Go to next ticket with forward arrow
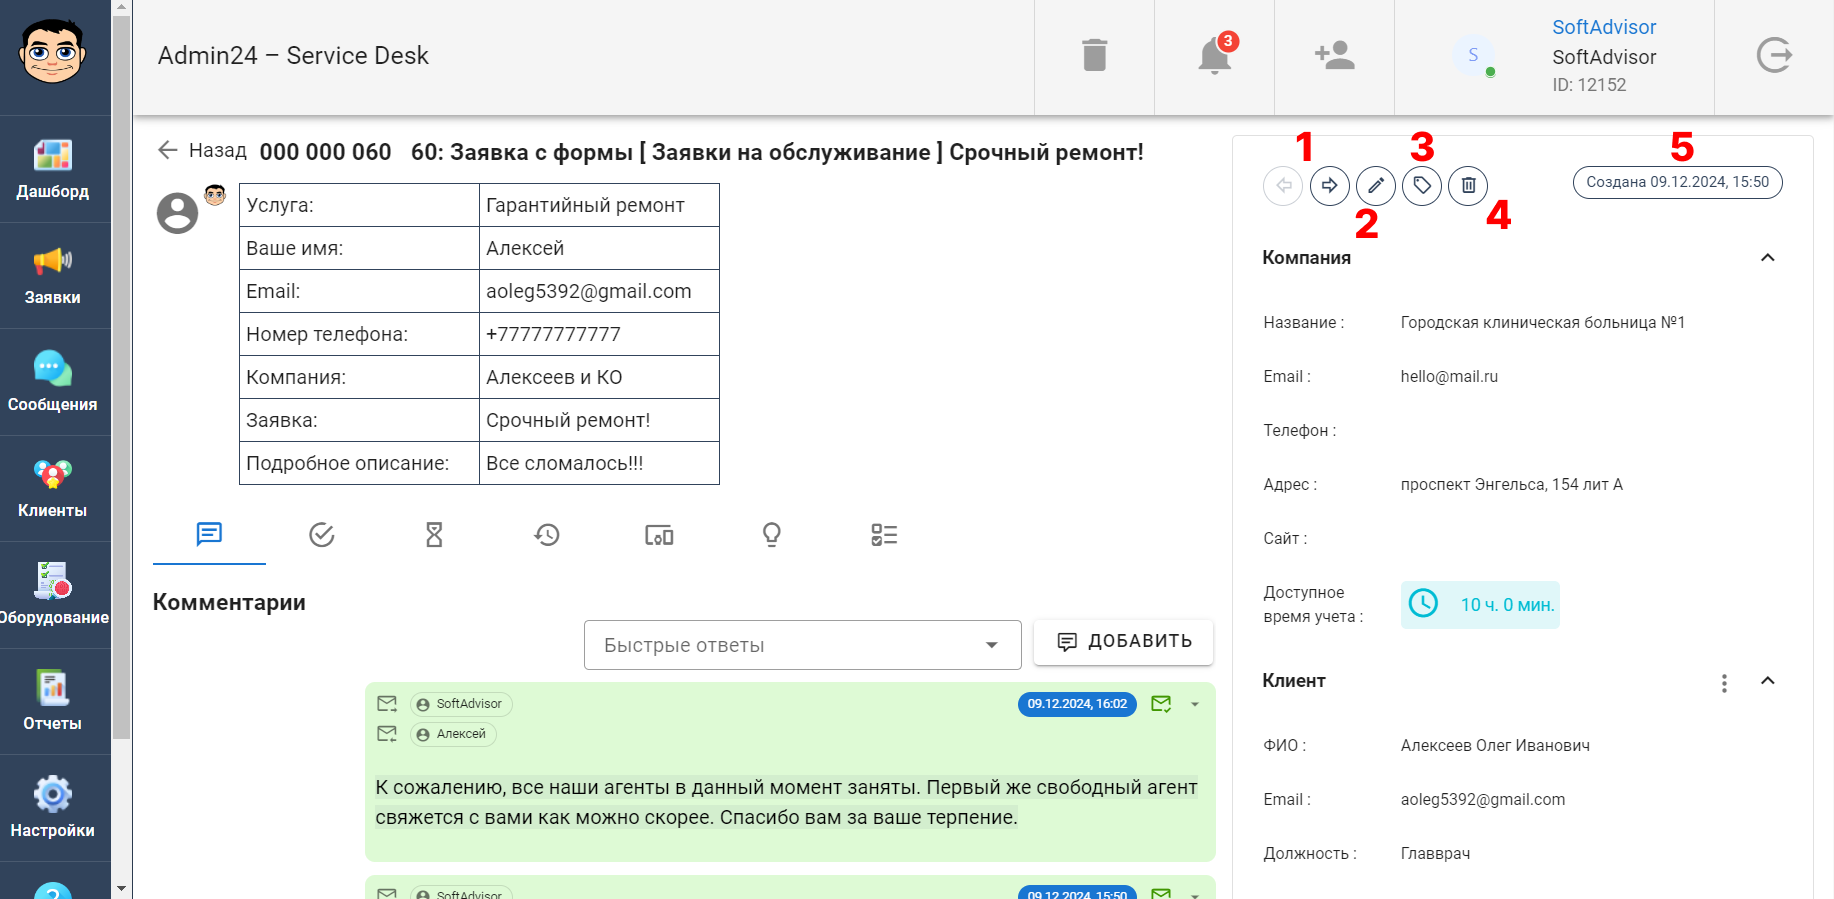The height and width of the screenshot is (899, 1834). coord(1330,186)
